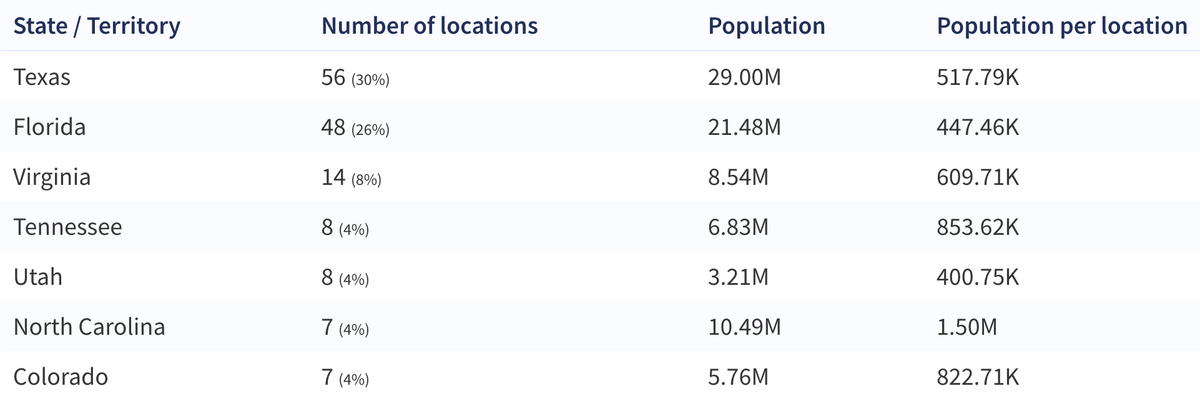The width and height of the screenshot is (1200, 401).
Task: Click the Virginia state name
Action: [52, 178]
